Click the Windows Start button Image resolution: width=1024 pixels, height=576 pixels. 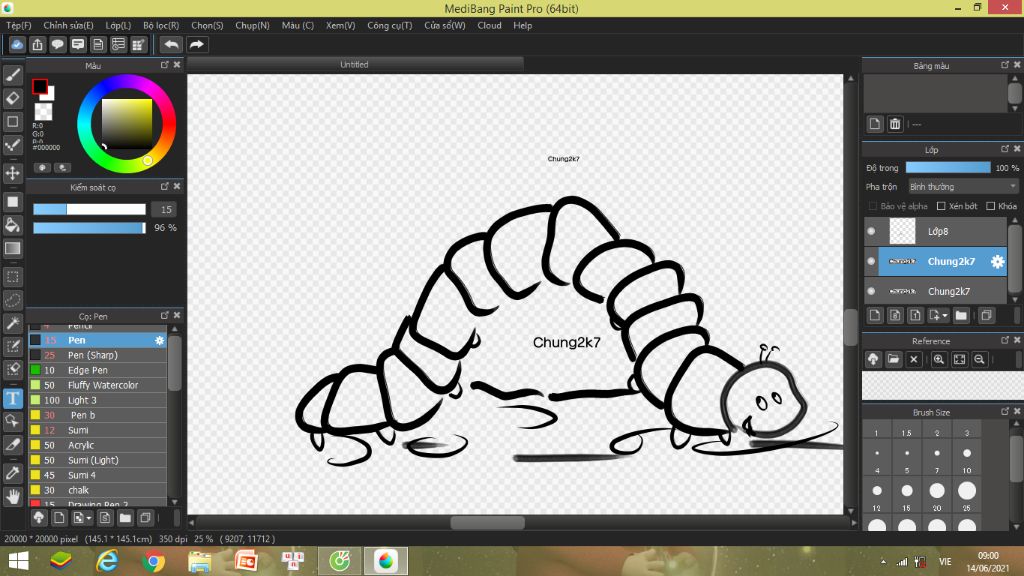18,561
